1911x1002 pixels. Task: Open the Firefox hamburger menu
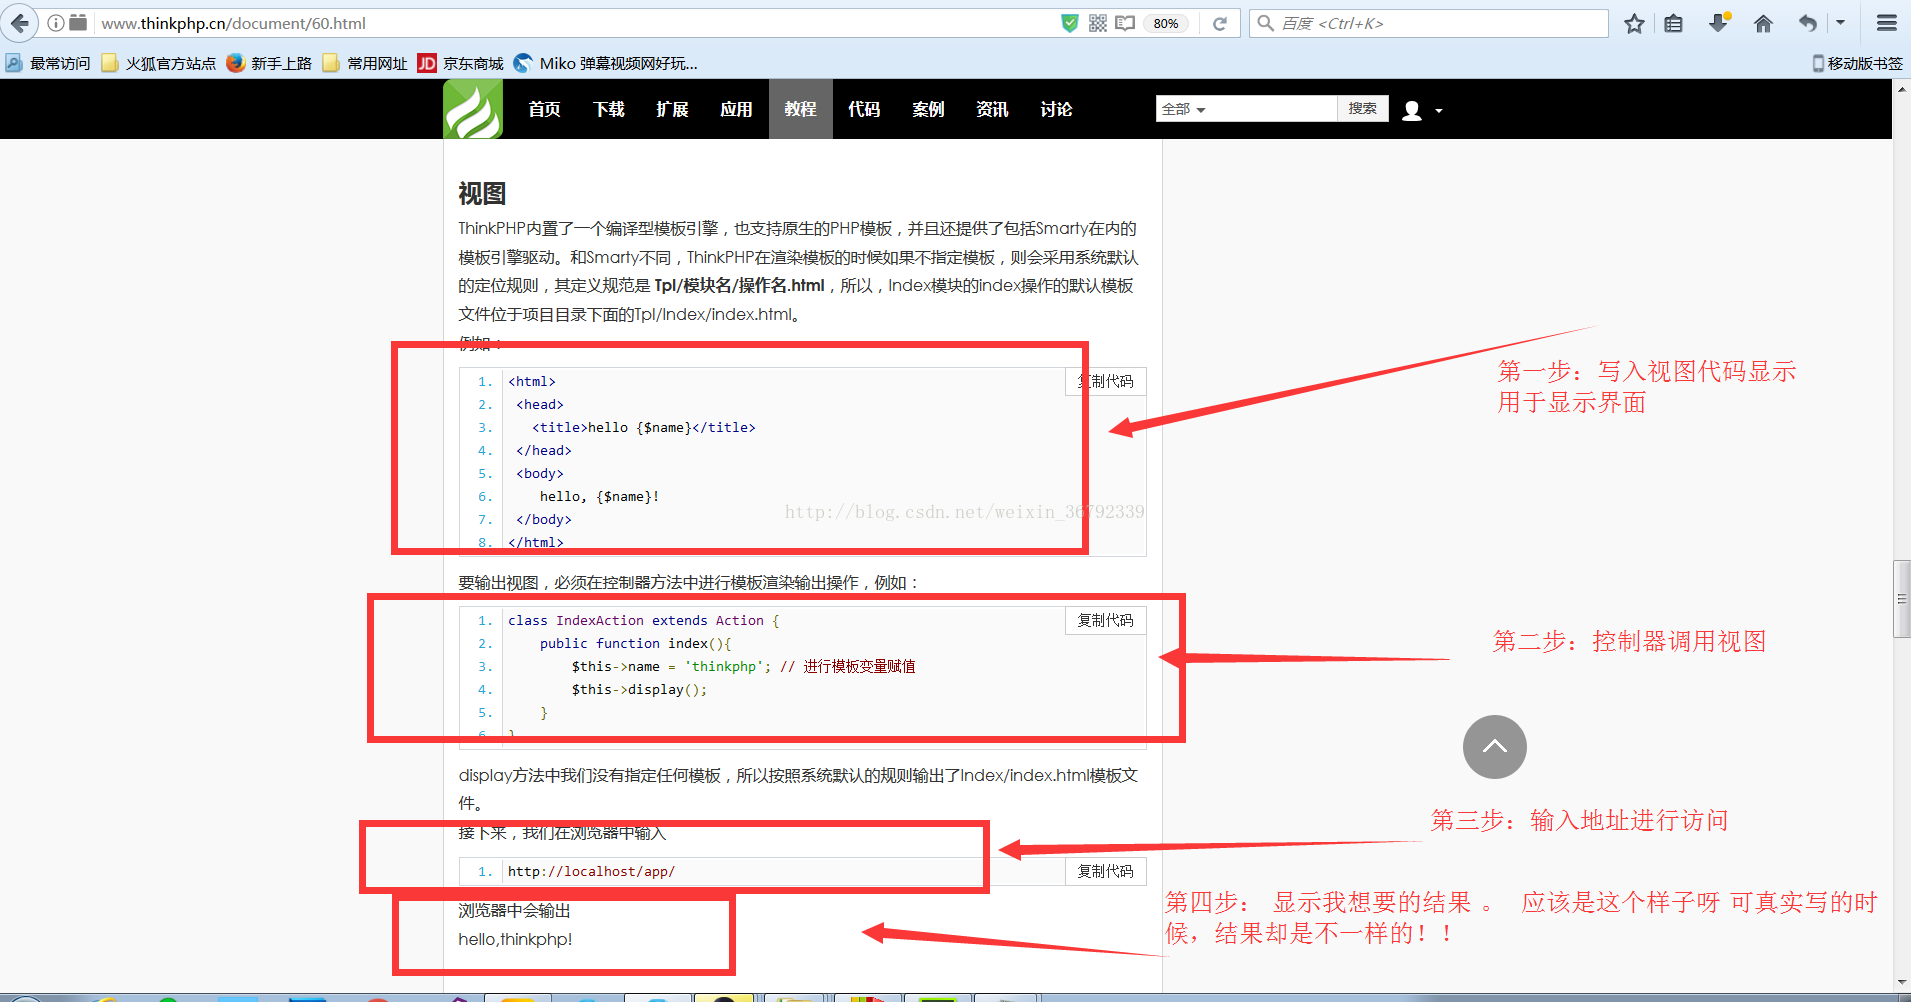[x=1886, y=23]
